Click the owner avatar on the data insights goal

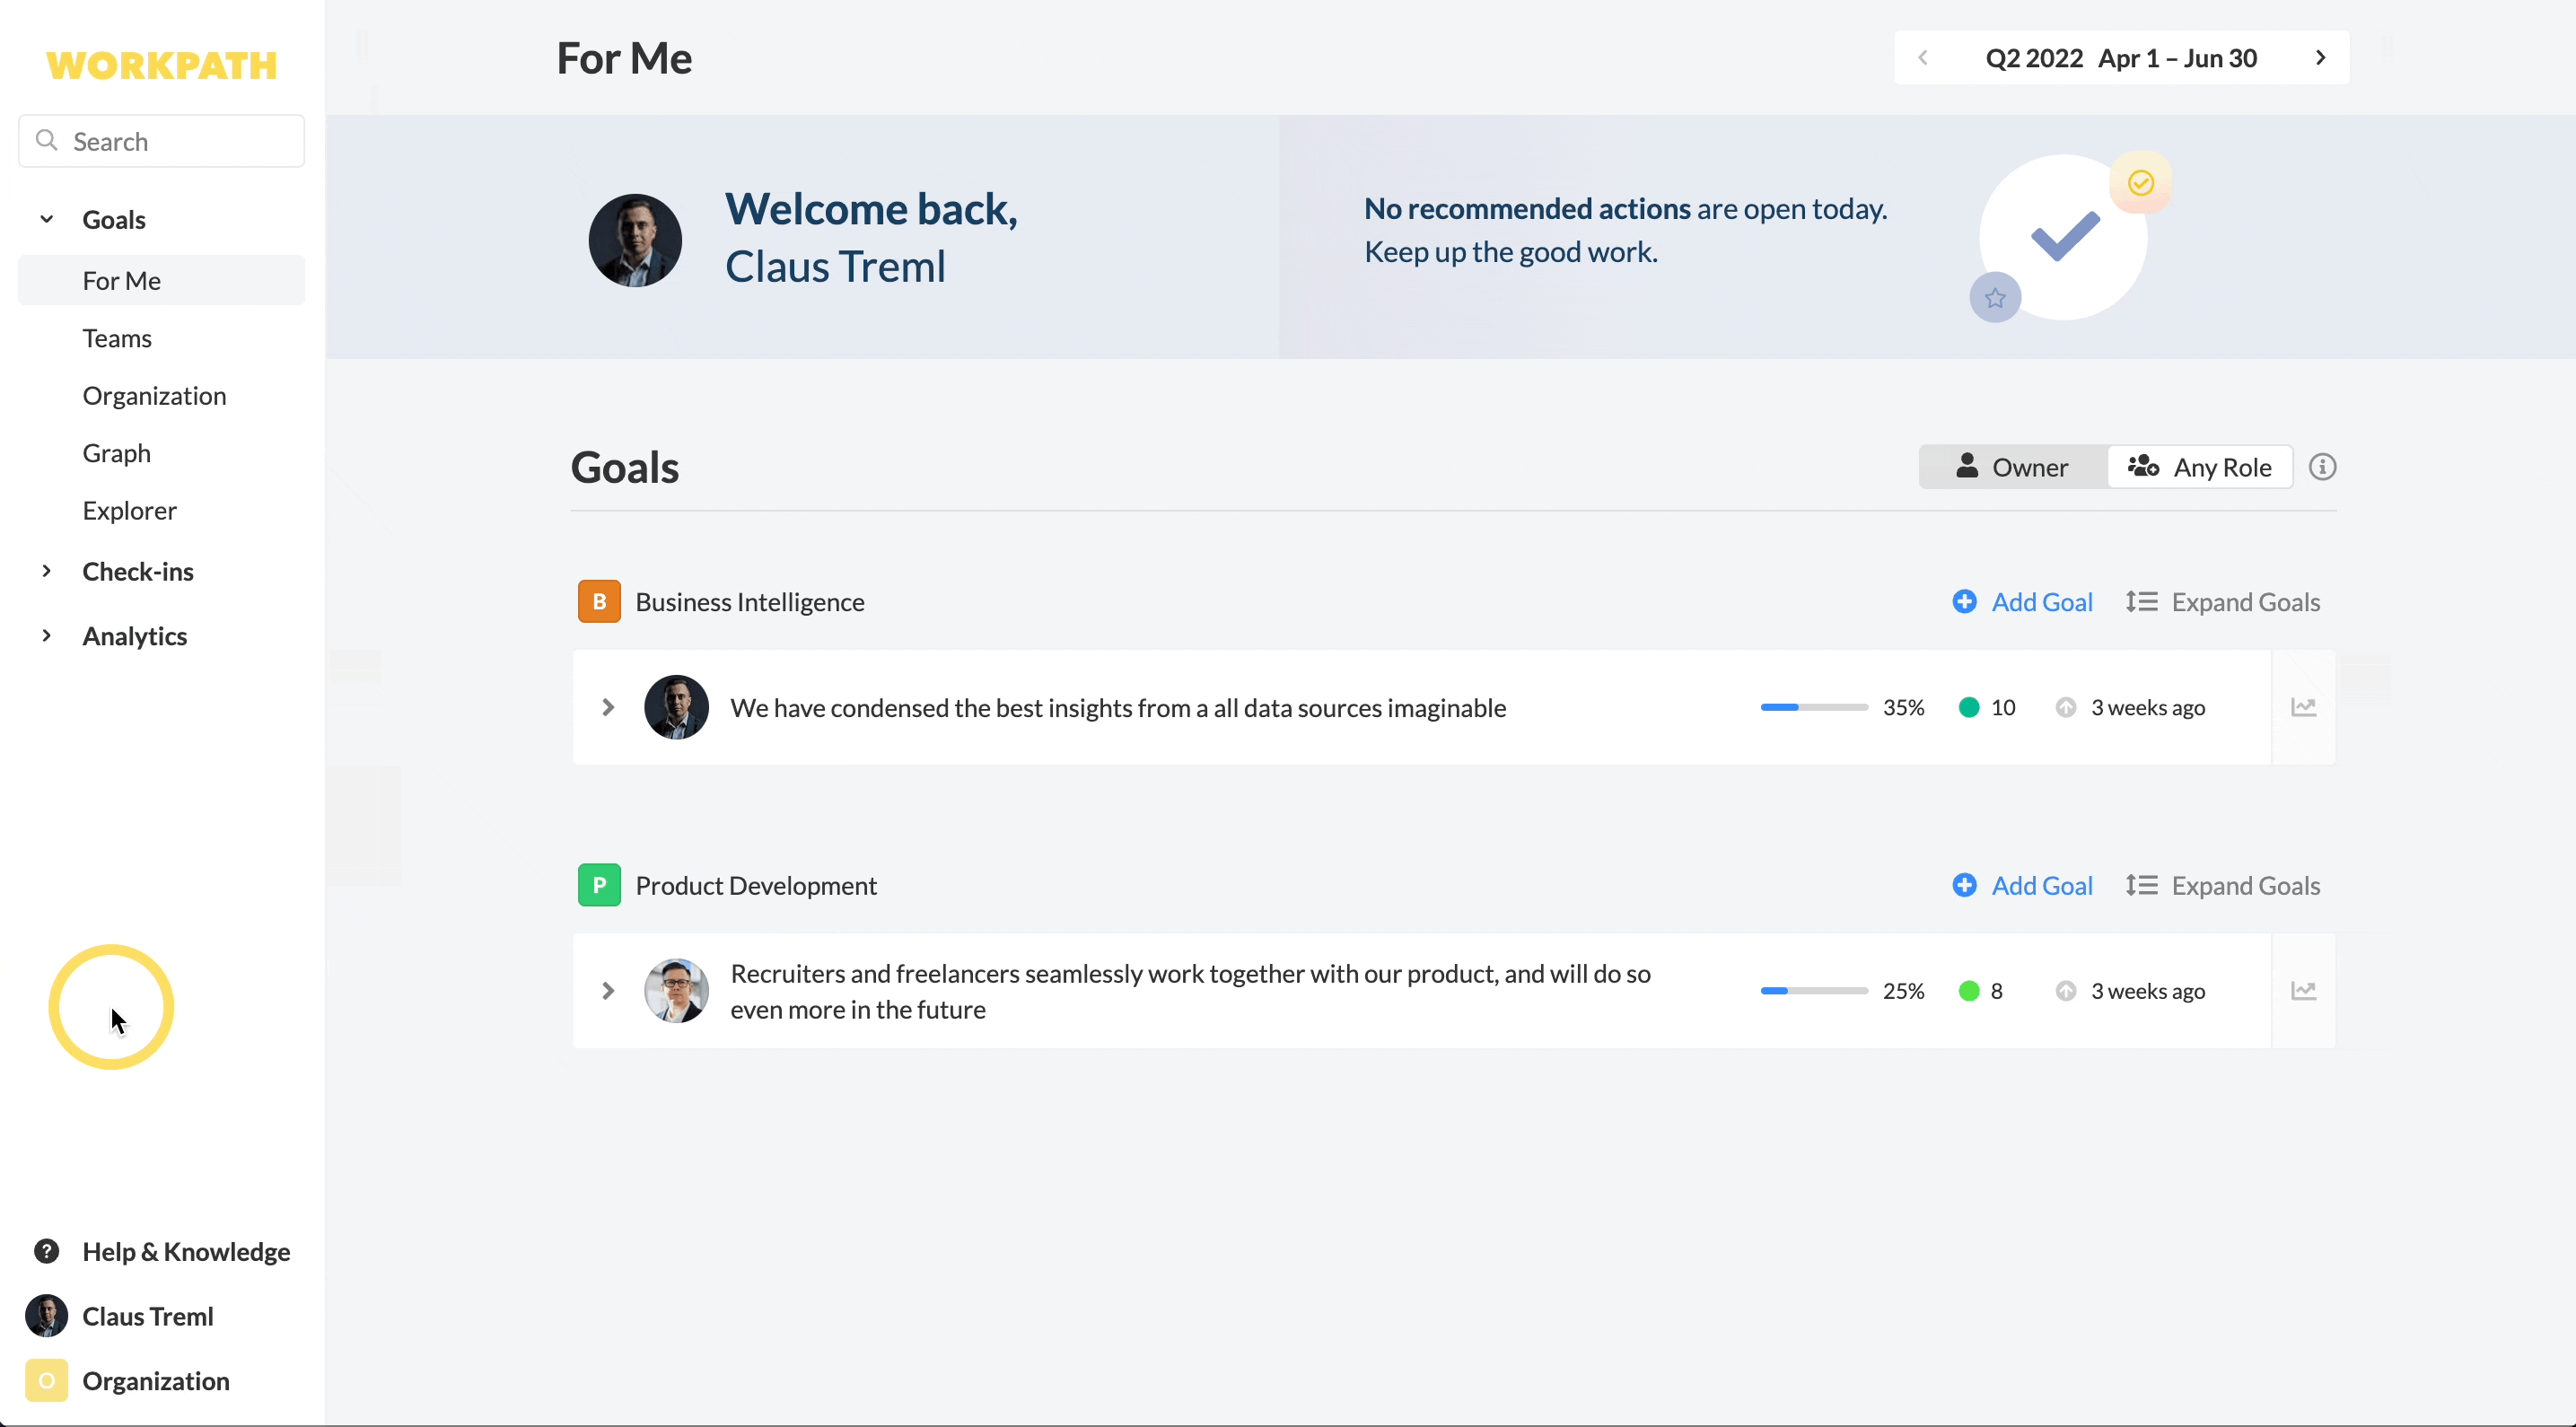click(676, 707)
